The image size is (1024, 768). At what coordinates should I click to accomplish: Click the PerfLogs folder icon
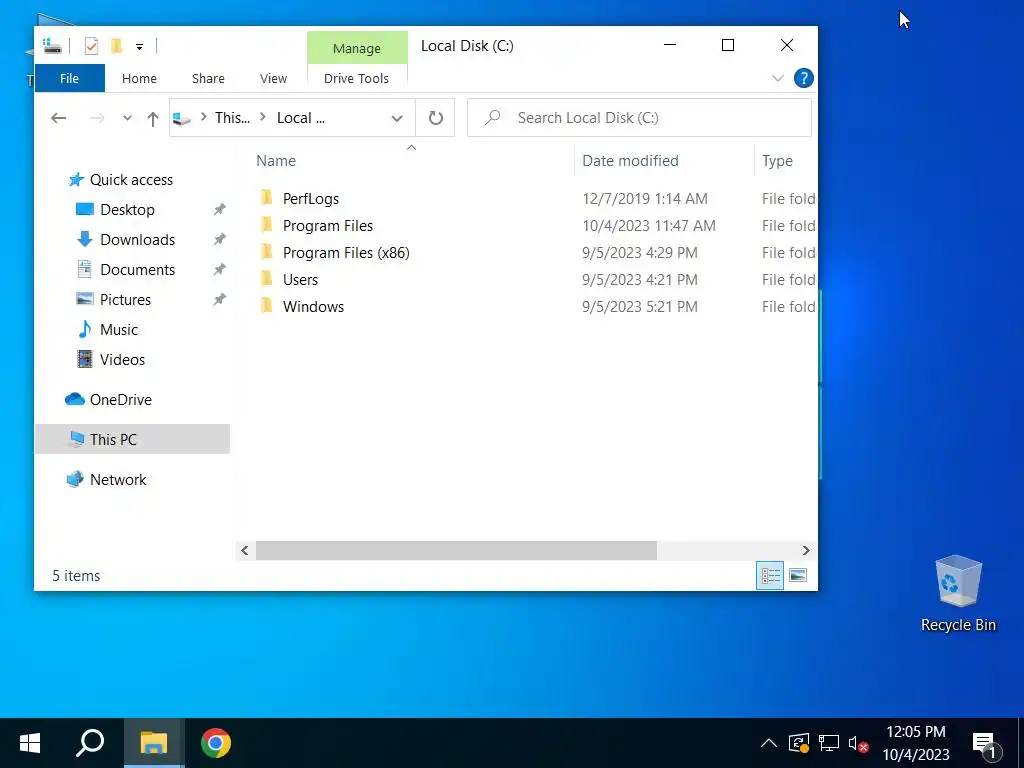click(266, 198)
